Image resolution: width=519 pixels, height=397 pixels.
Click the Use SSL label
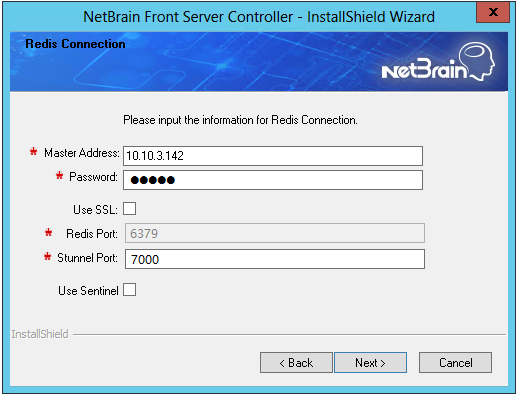click(95, 210)
